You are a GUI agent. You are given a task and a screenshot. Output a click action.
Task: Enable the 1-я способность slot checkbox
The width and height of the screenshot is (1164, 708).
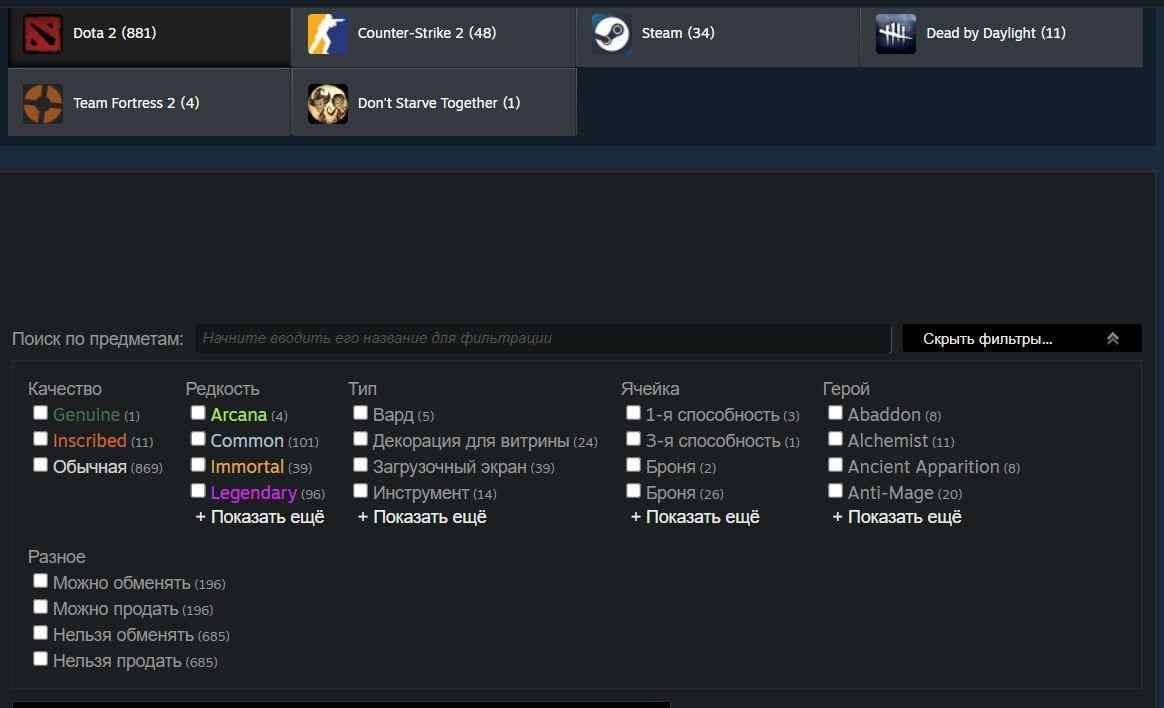pyautogui.click(x=632, y=413)
